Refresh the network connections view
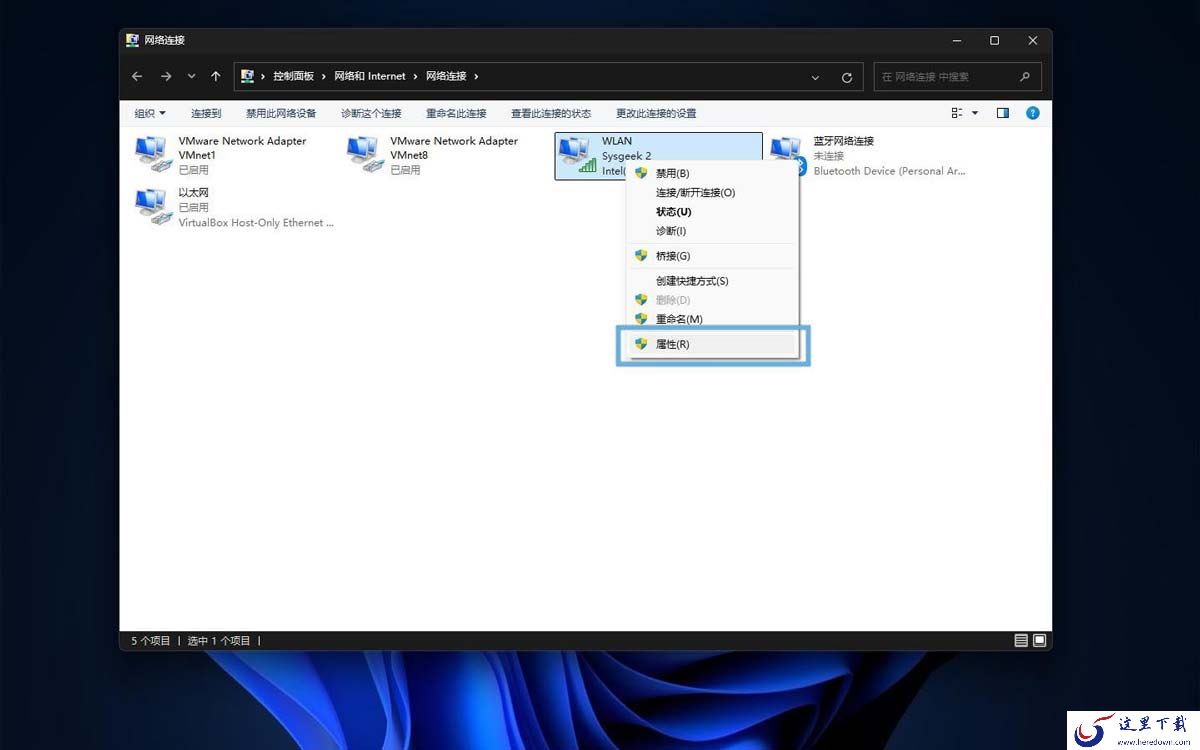Viewport: 1200px width, 750px height. [847, 77]
